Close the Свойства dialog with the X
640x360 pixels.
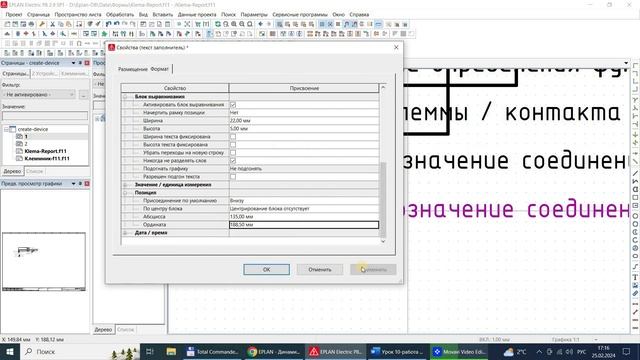coord(396,47)
